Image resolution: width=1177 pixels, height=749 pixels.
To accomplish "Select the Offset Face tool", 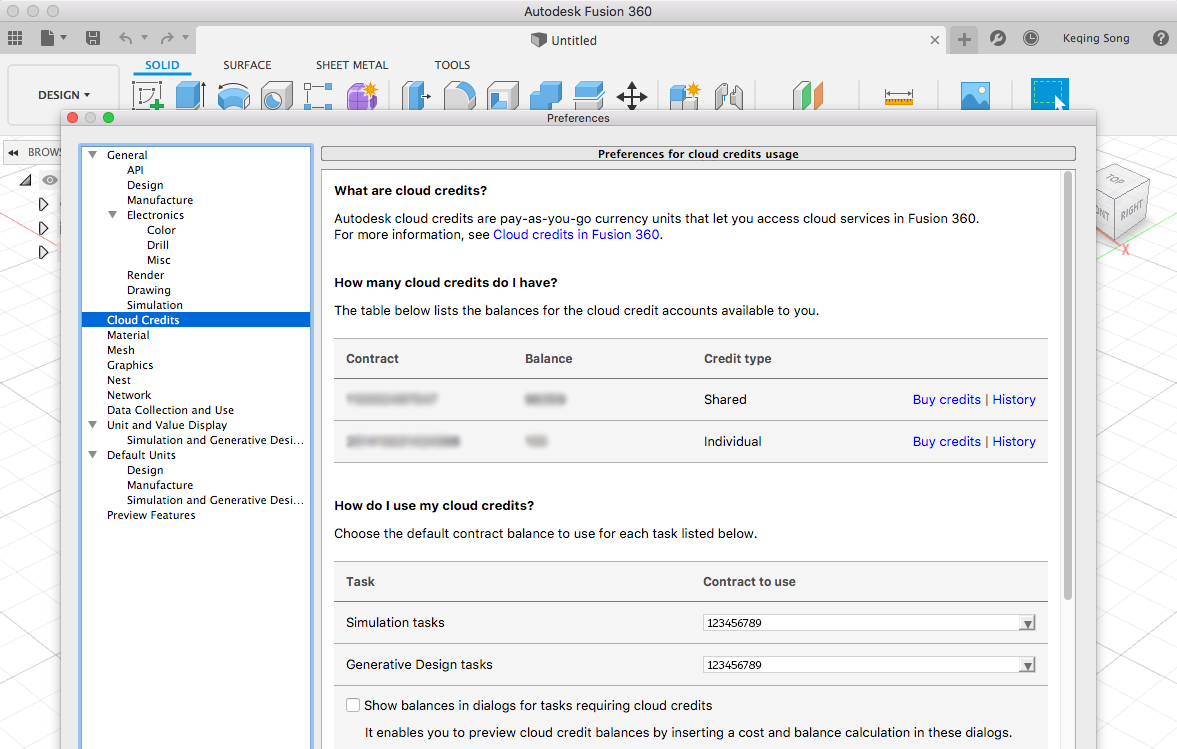I will (x=588, y=95).
